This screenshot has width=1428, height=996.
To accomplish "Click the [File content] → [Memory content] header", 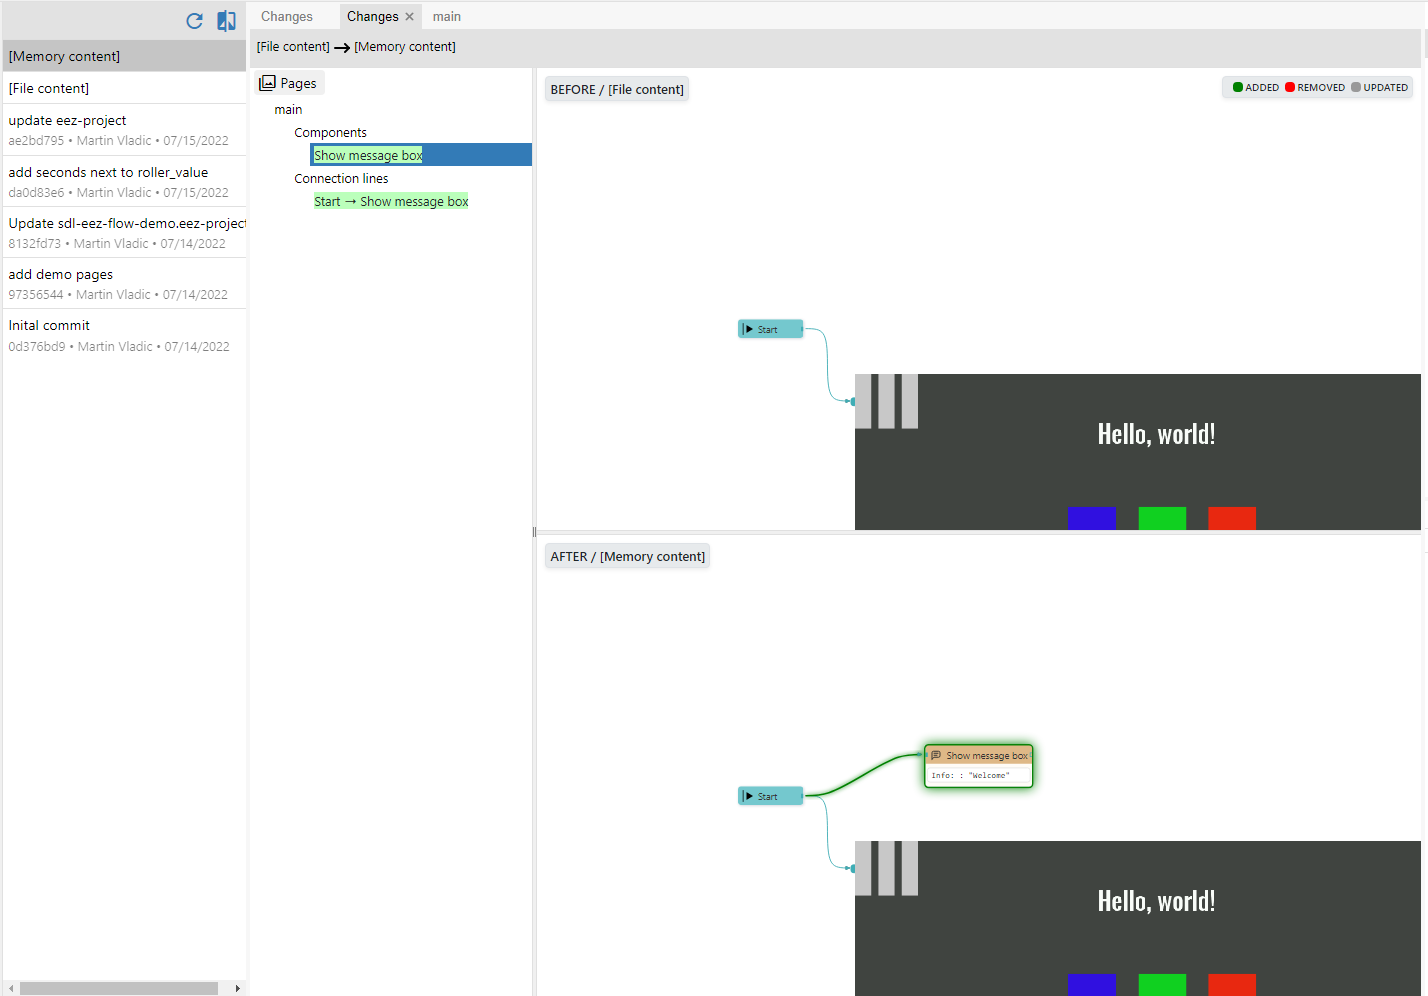I will click(x=356, y=47).
